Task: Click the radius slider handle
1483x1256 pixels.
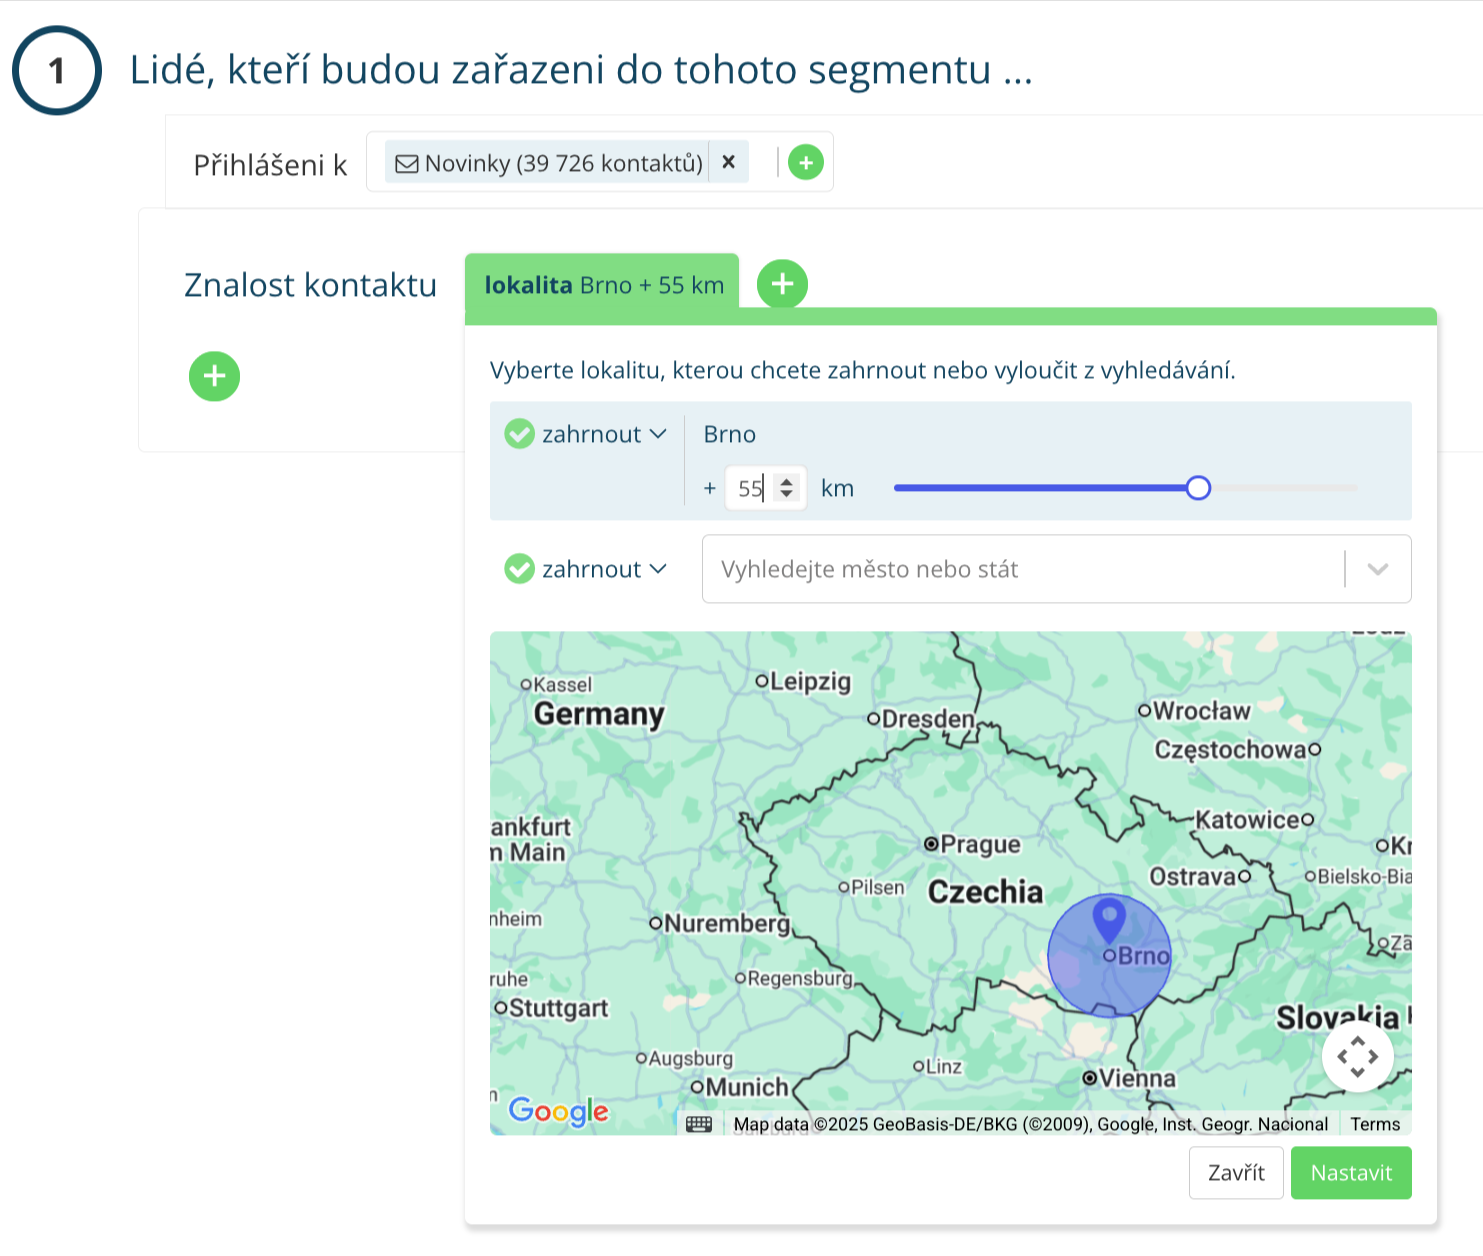Action: pos(1198,488)
